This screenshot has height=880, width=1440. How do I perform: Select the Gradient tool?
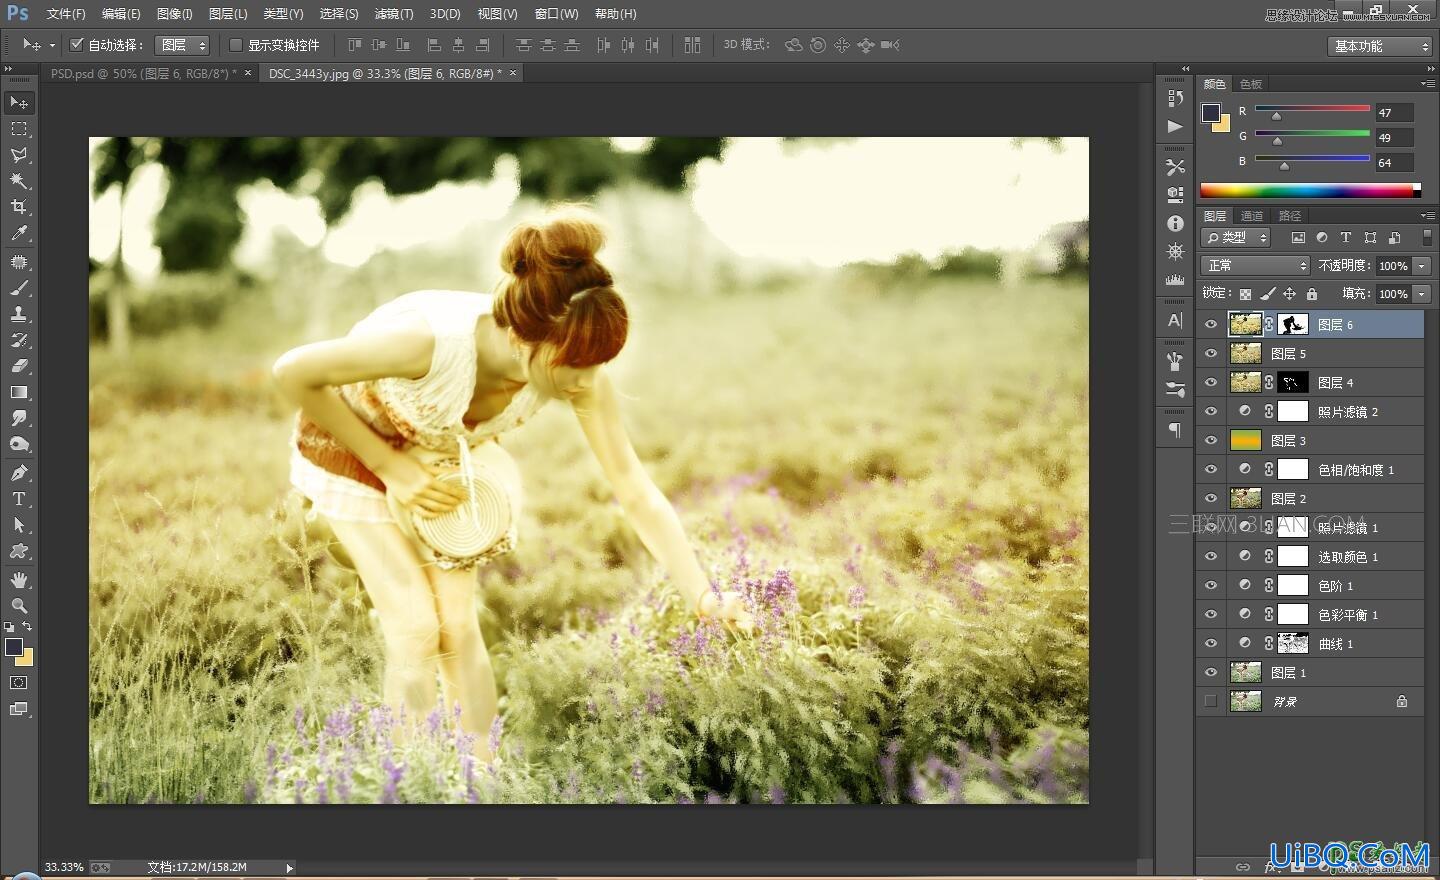click(x=19, y=392)
